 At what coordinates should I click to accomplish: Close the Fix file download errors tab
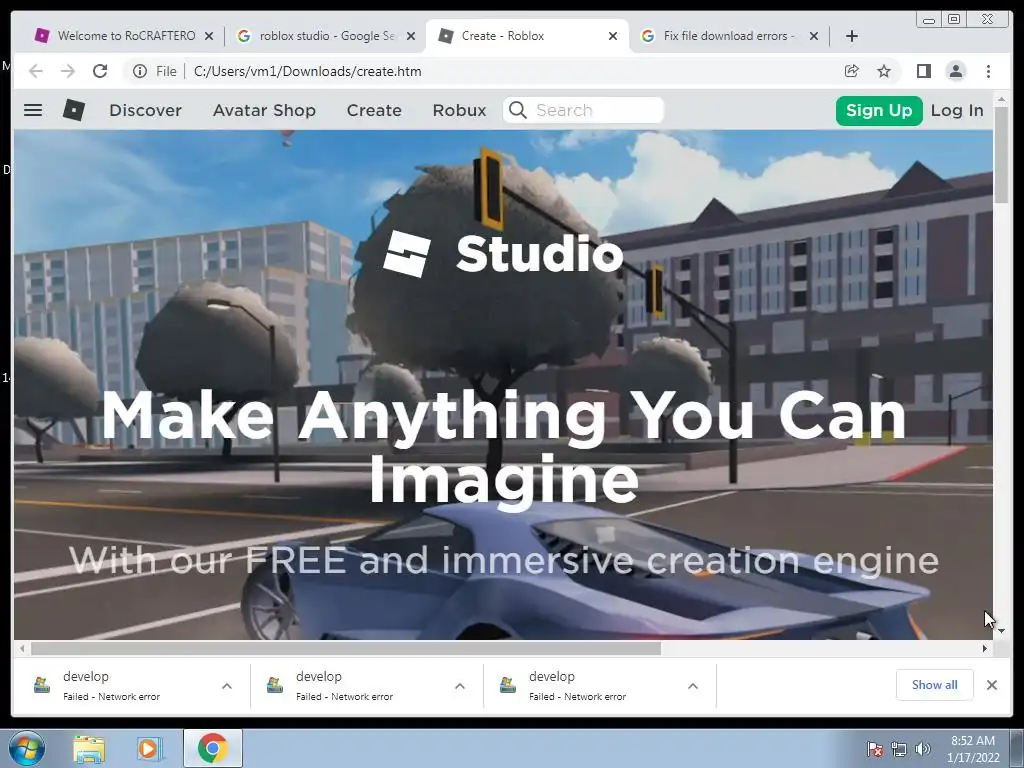click(814, 36)
